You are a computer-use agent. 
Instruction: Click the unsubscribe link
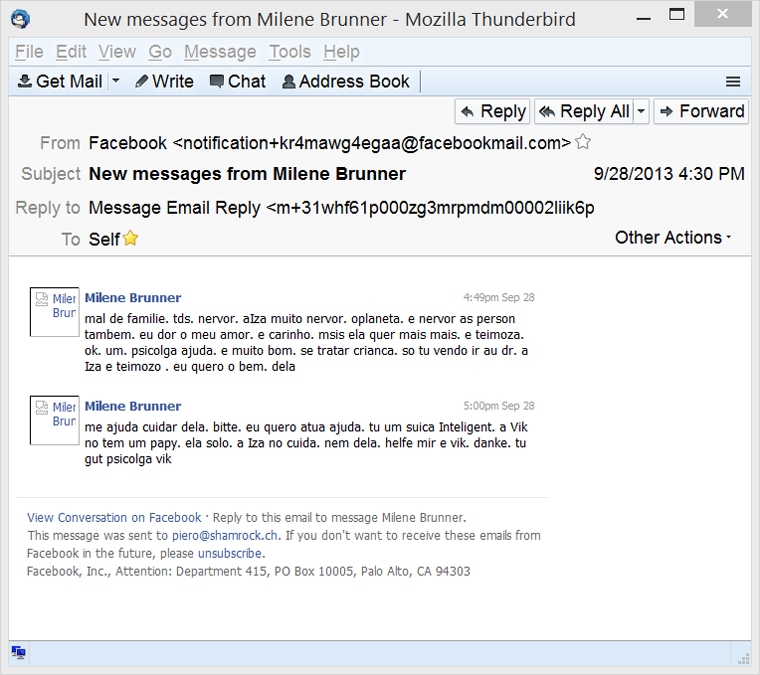(230, 554)
